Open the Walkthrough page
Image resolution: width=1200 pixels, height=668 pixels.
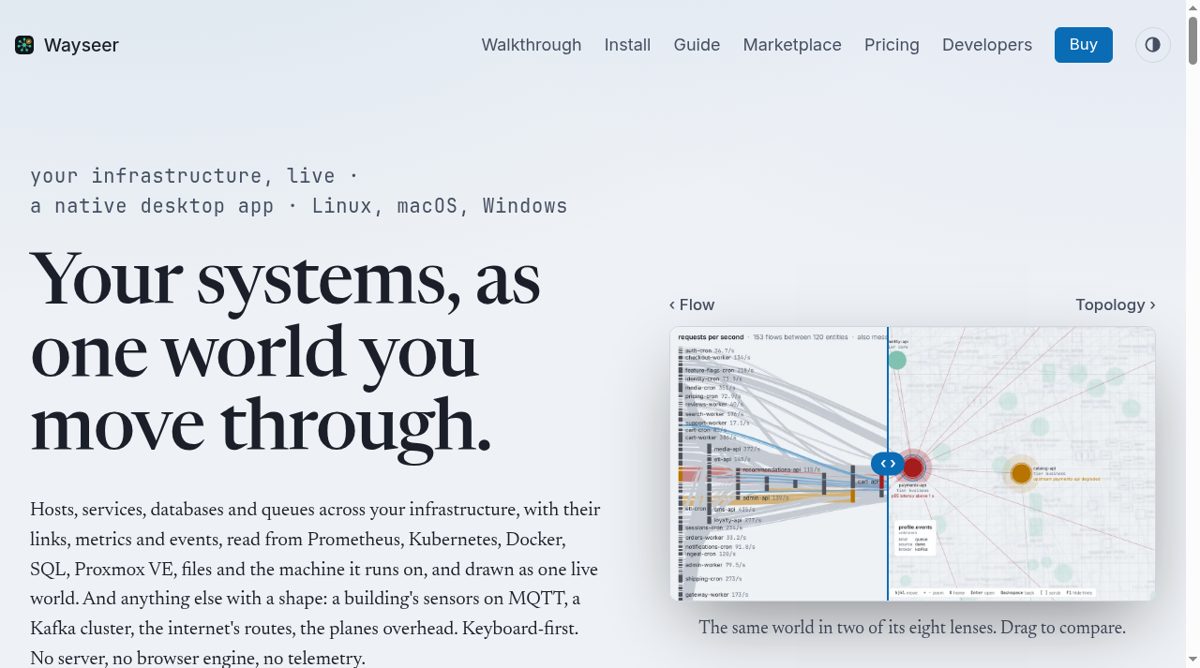[531, 45]
